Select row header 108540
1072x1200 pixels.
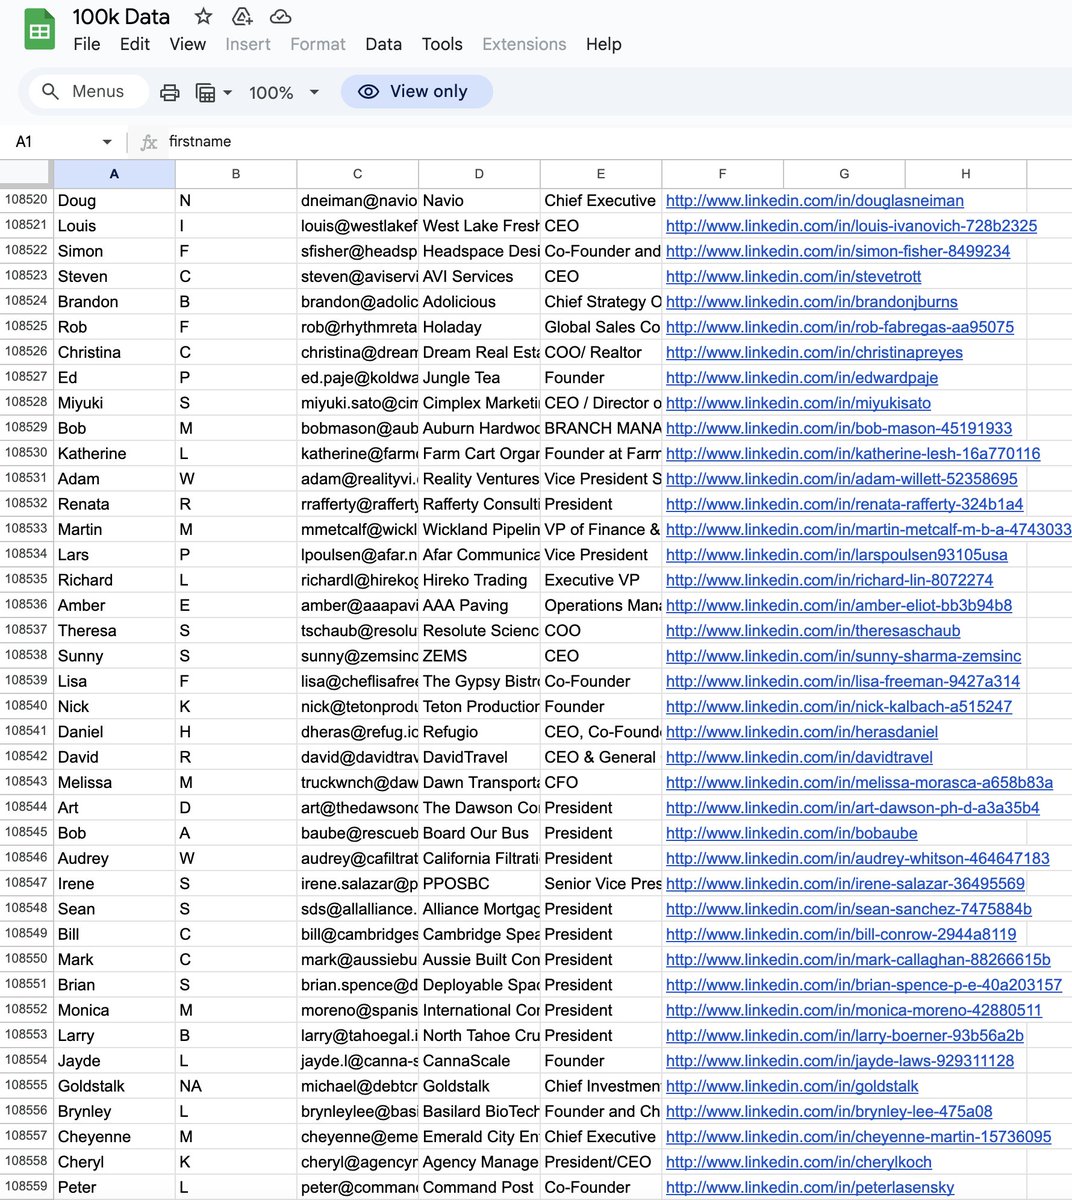pyautogui.click(x=26, y=706)
